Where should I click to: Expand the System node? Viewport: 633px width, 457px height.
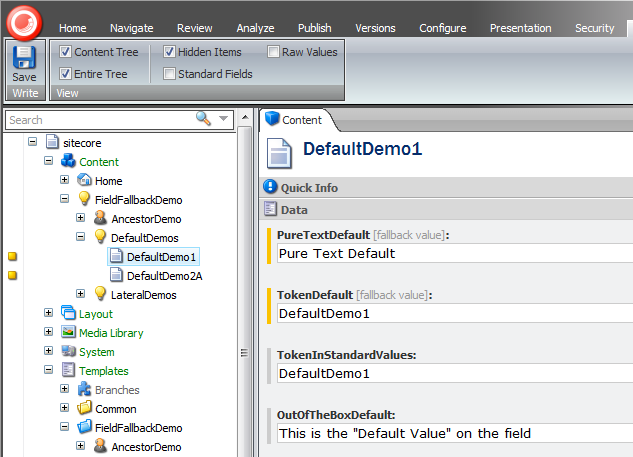point(48,350)
